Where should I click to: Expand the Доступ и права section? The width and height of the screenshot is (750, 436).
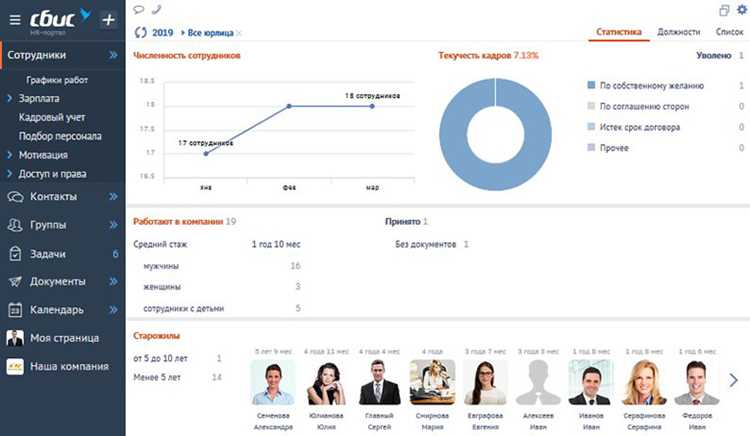[x=9, y=174]
